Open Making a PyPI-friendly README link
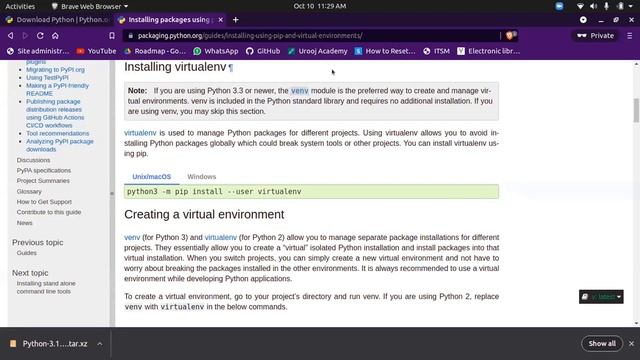The image size is (640, 360). click(x=57, y=89)
